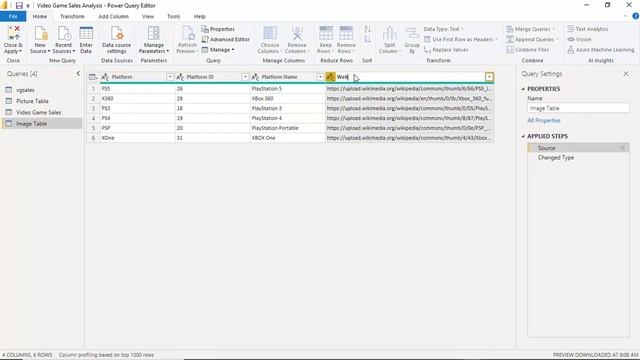Switch to Home tab
Screen dimensions: 640x360
[x=40, y=16]
